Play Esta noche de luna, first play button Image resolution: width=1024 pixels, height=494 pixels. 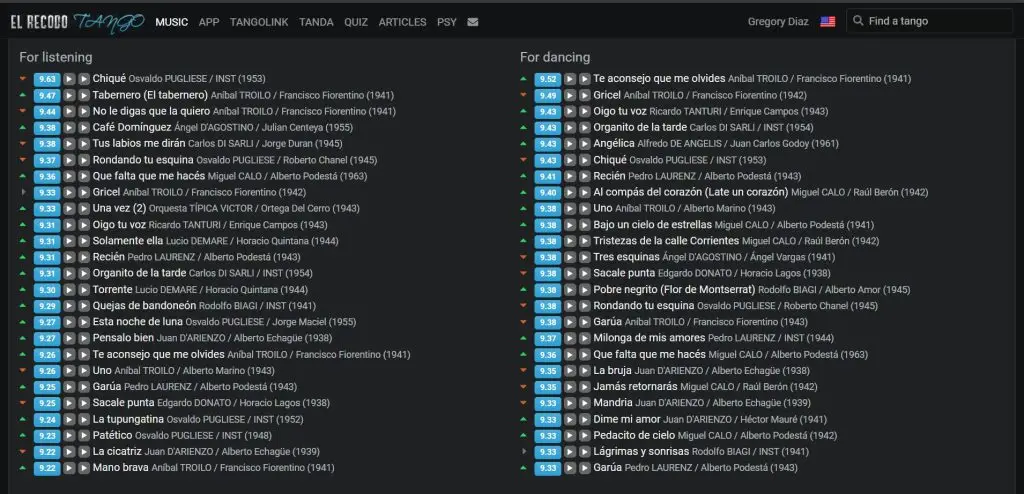(x=69, y=322)
